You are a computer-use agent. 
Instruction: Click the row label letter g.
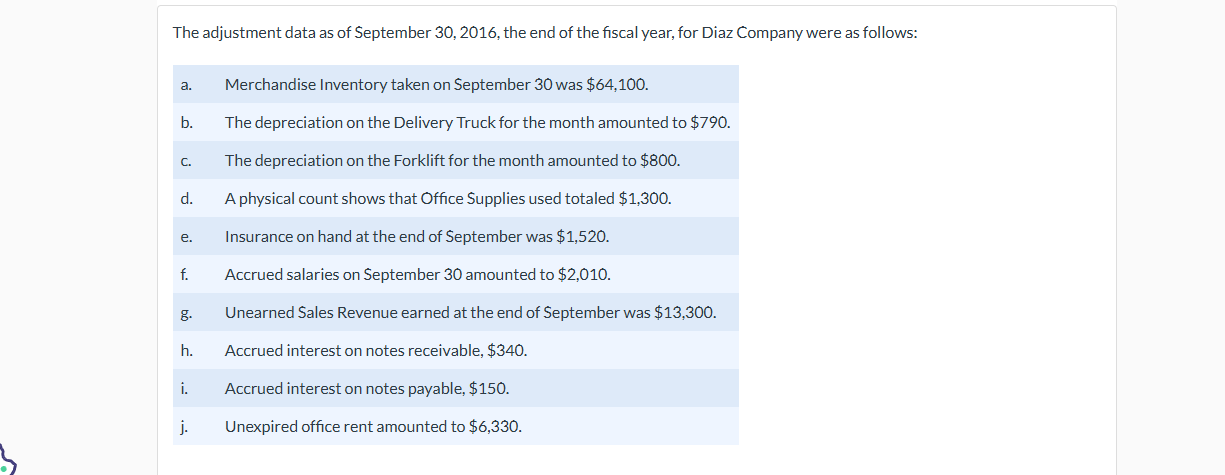tap(186, 313)
